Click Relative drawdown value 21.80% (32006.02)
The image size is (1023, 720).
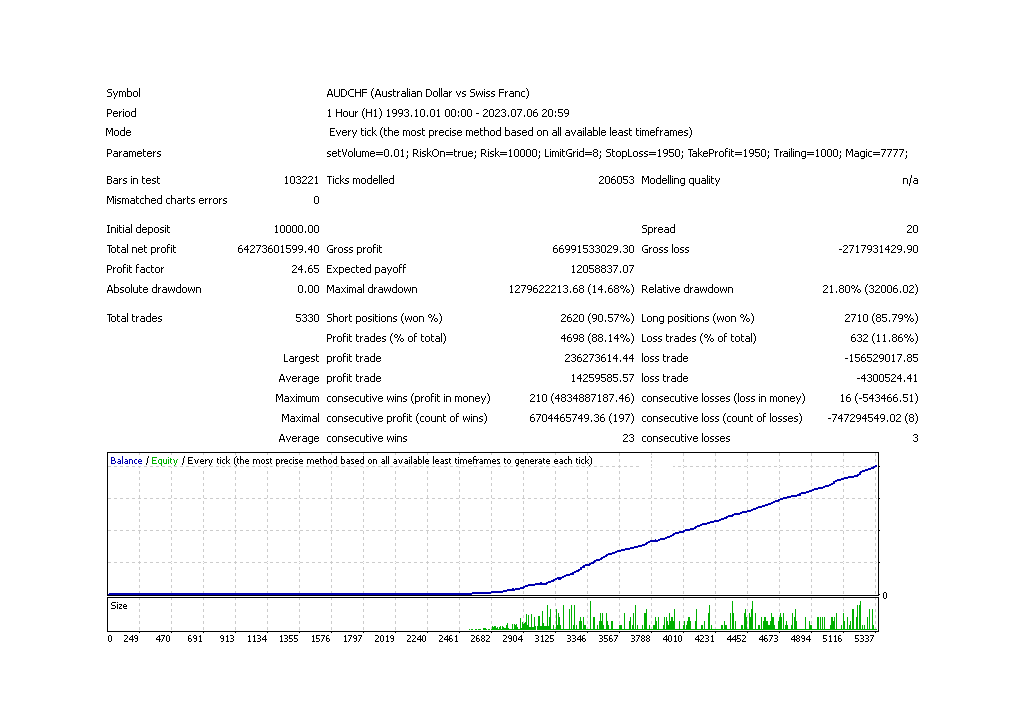(870, 290)
